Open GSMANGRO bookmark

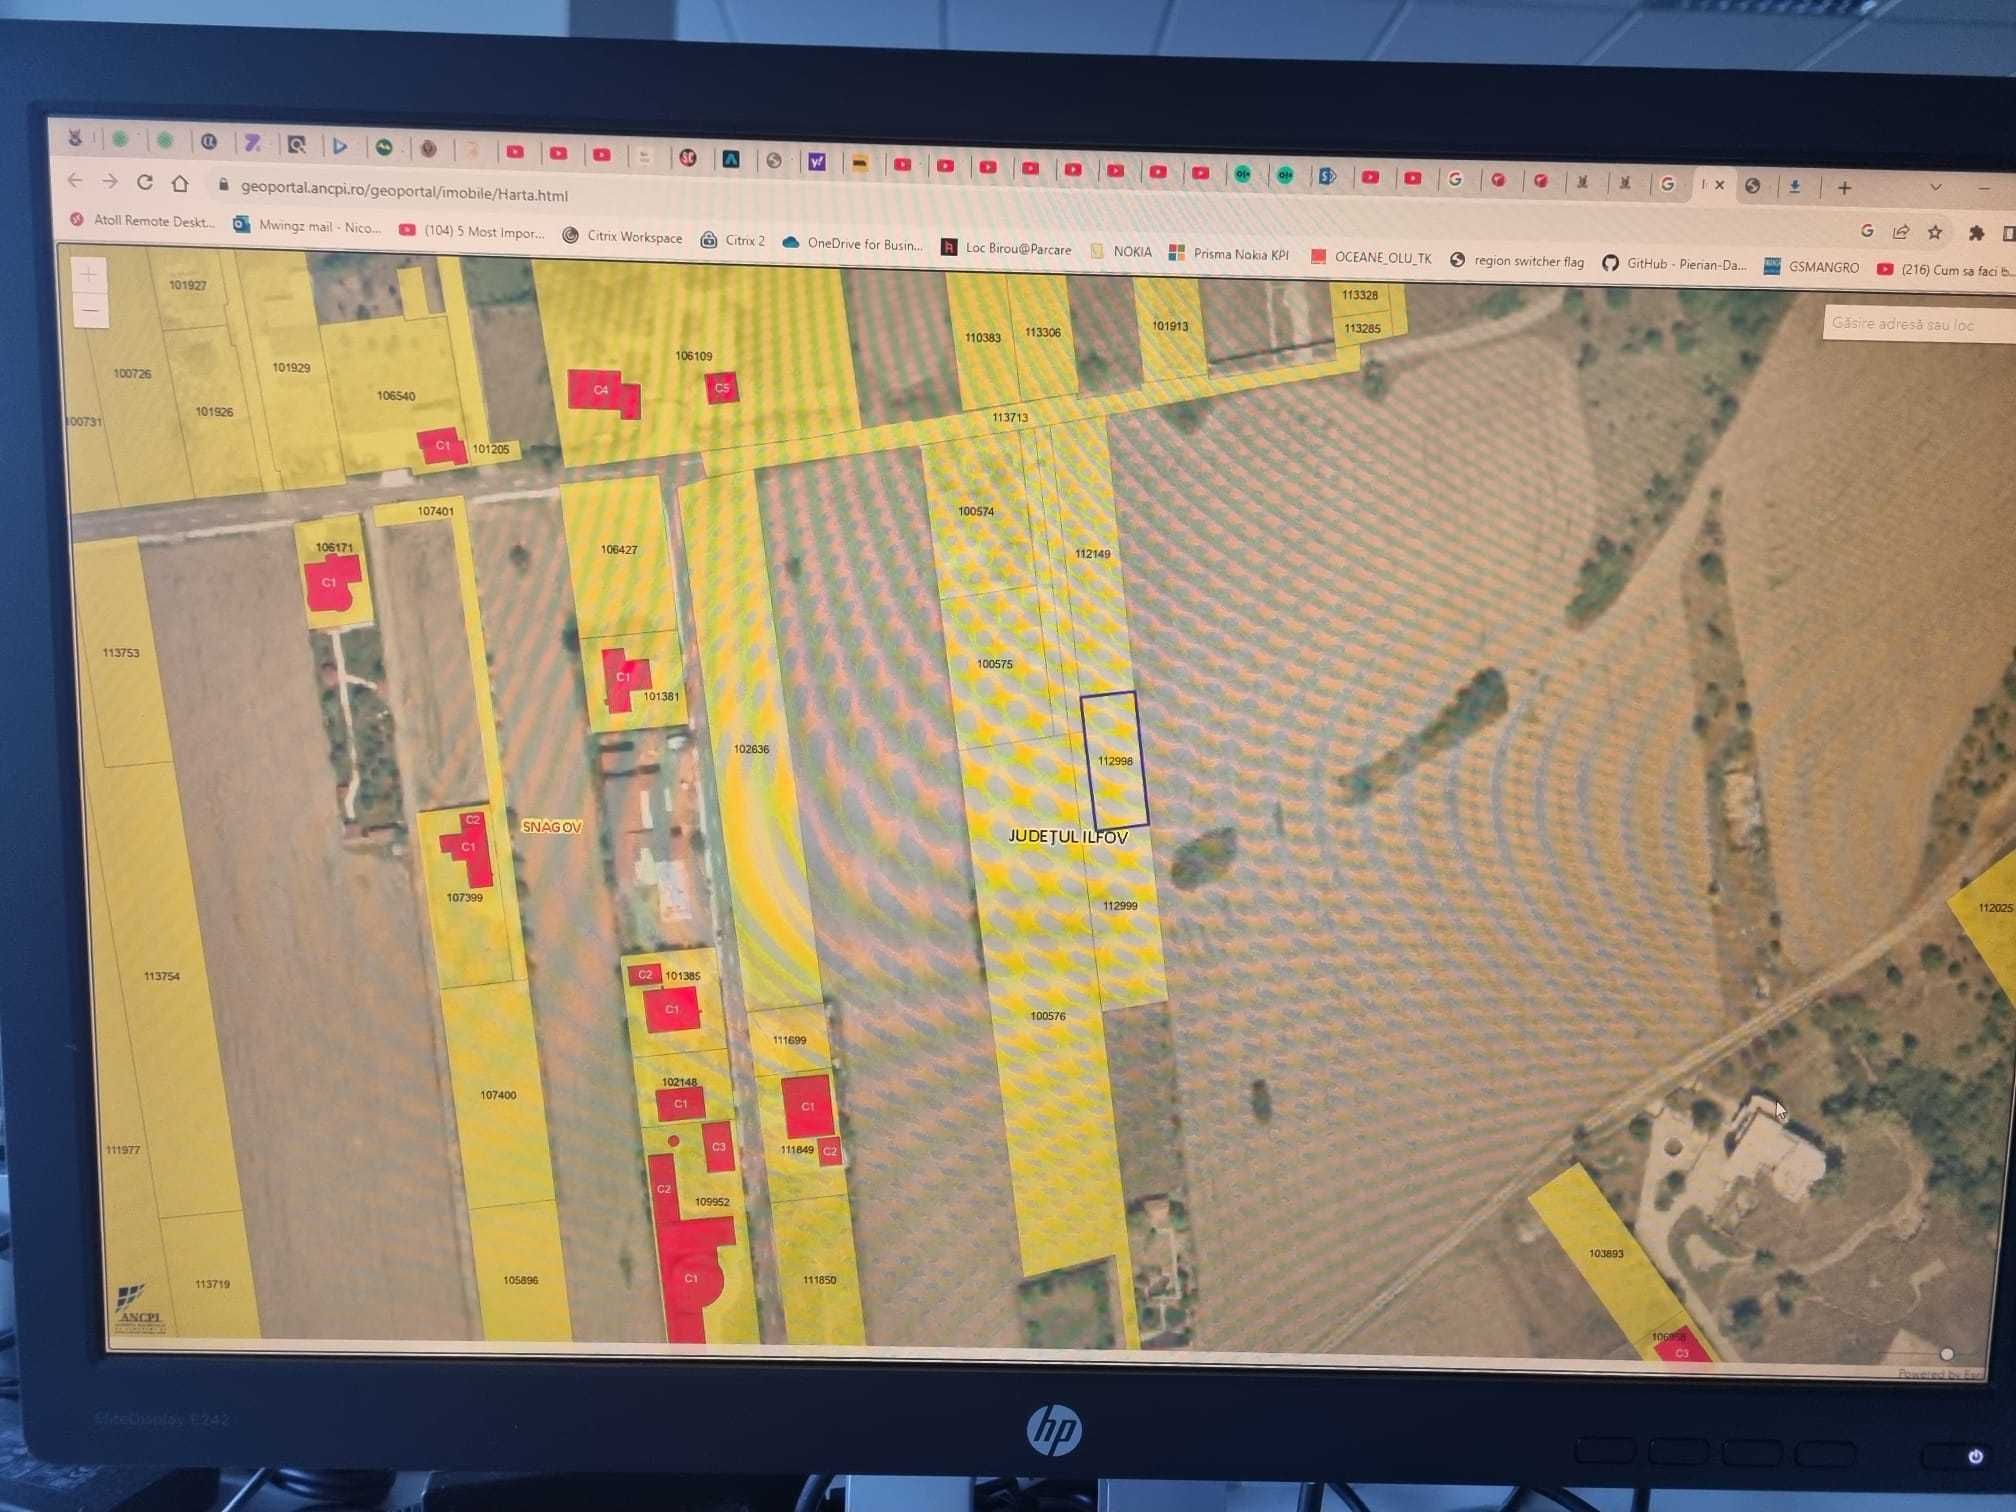1811,267
